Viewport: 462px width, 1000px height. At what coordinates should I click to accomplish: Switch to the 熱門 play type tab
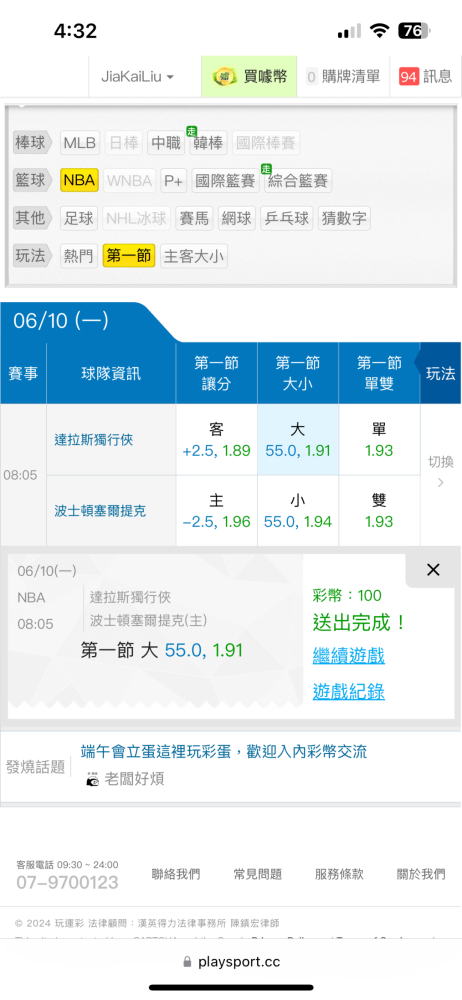(79, 256)
